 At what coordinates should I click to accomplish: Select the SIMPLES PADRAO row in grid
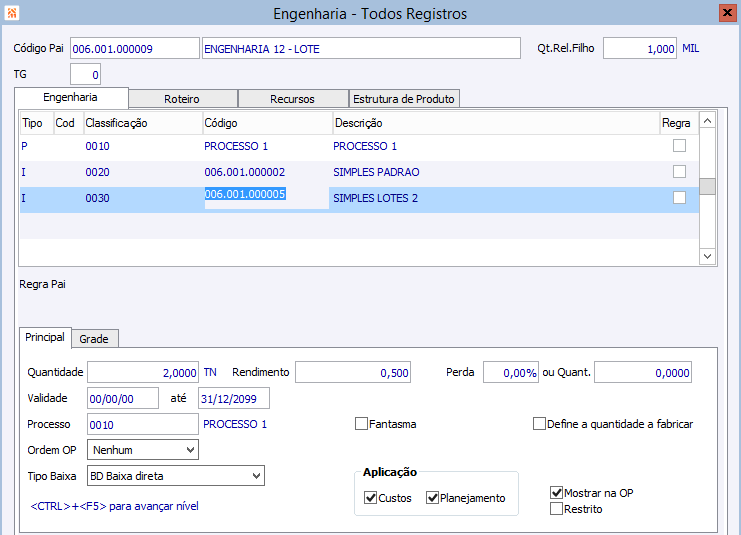[x=375, y=172]
